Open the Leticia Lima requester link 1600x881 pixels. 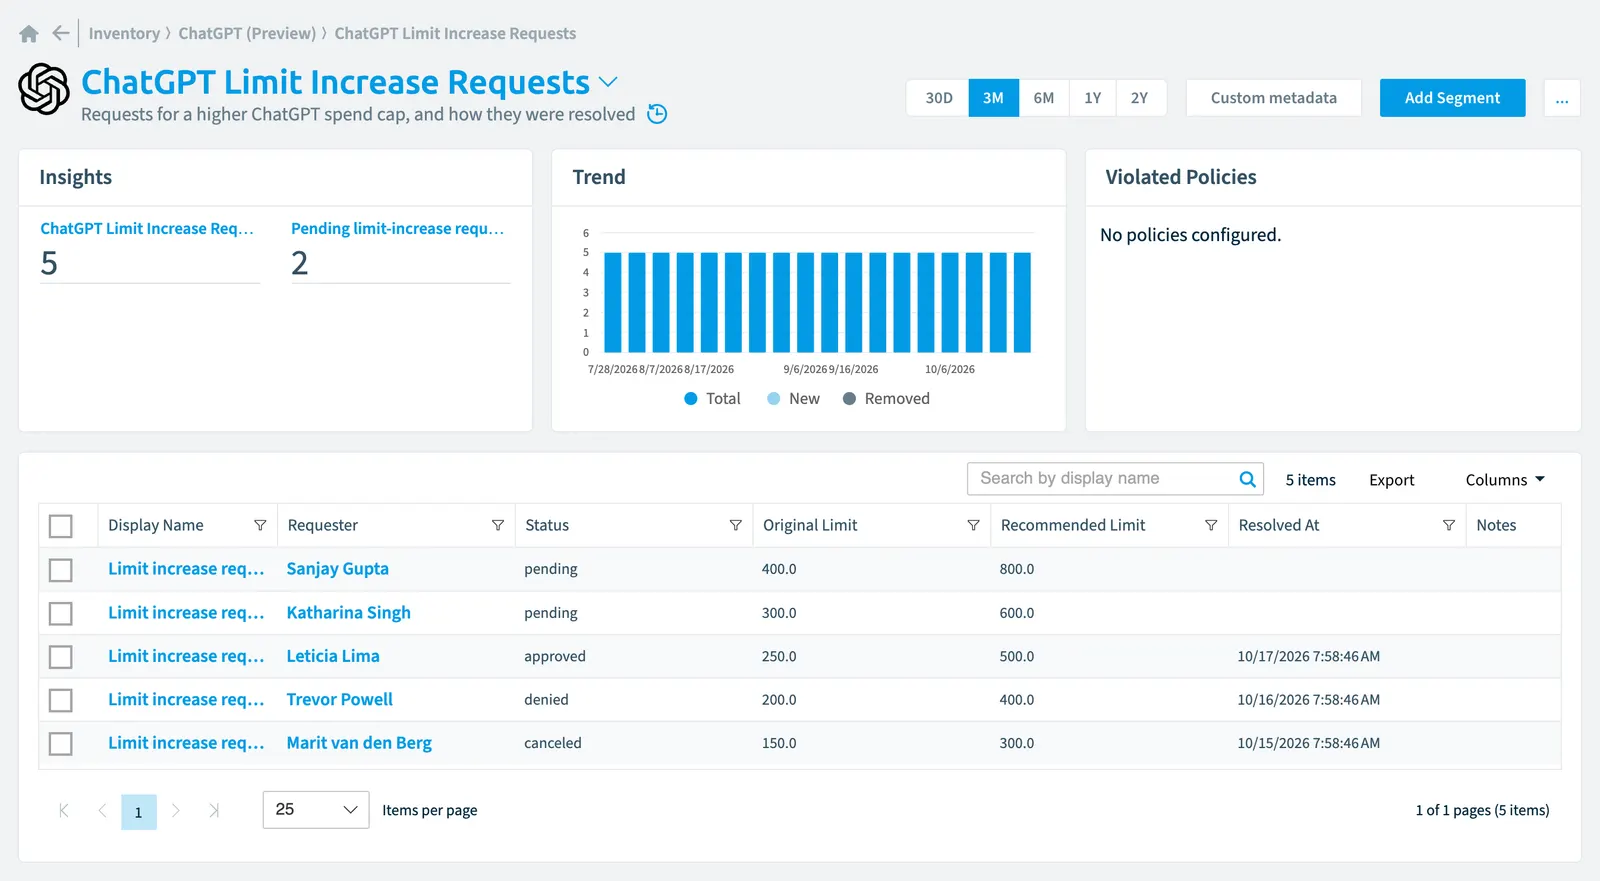coord(333,656)
